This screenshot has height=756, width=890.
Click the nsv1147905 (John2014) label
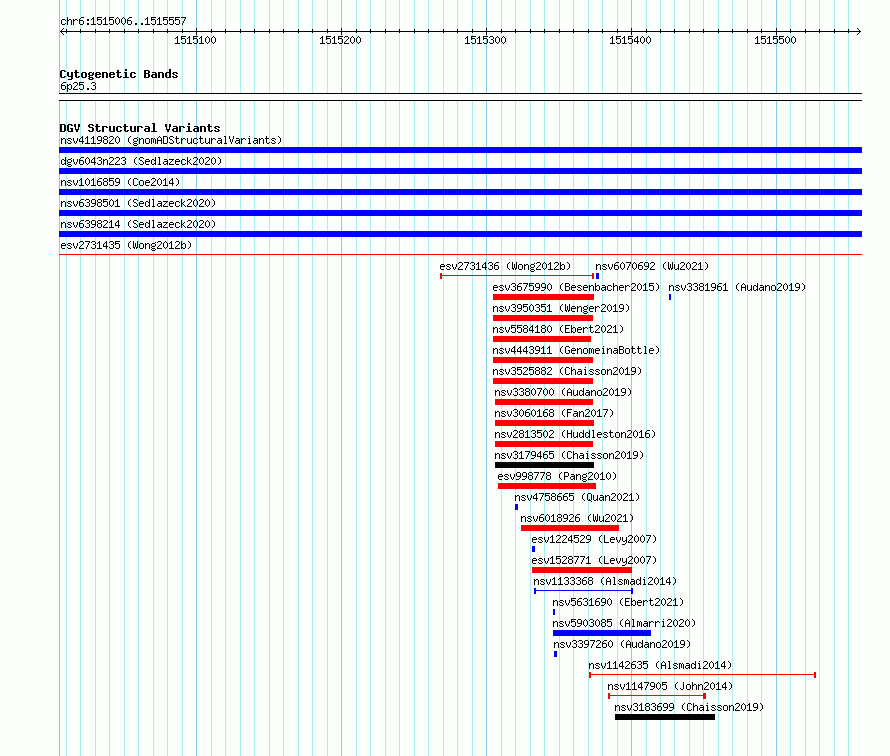[670, 686]
